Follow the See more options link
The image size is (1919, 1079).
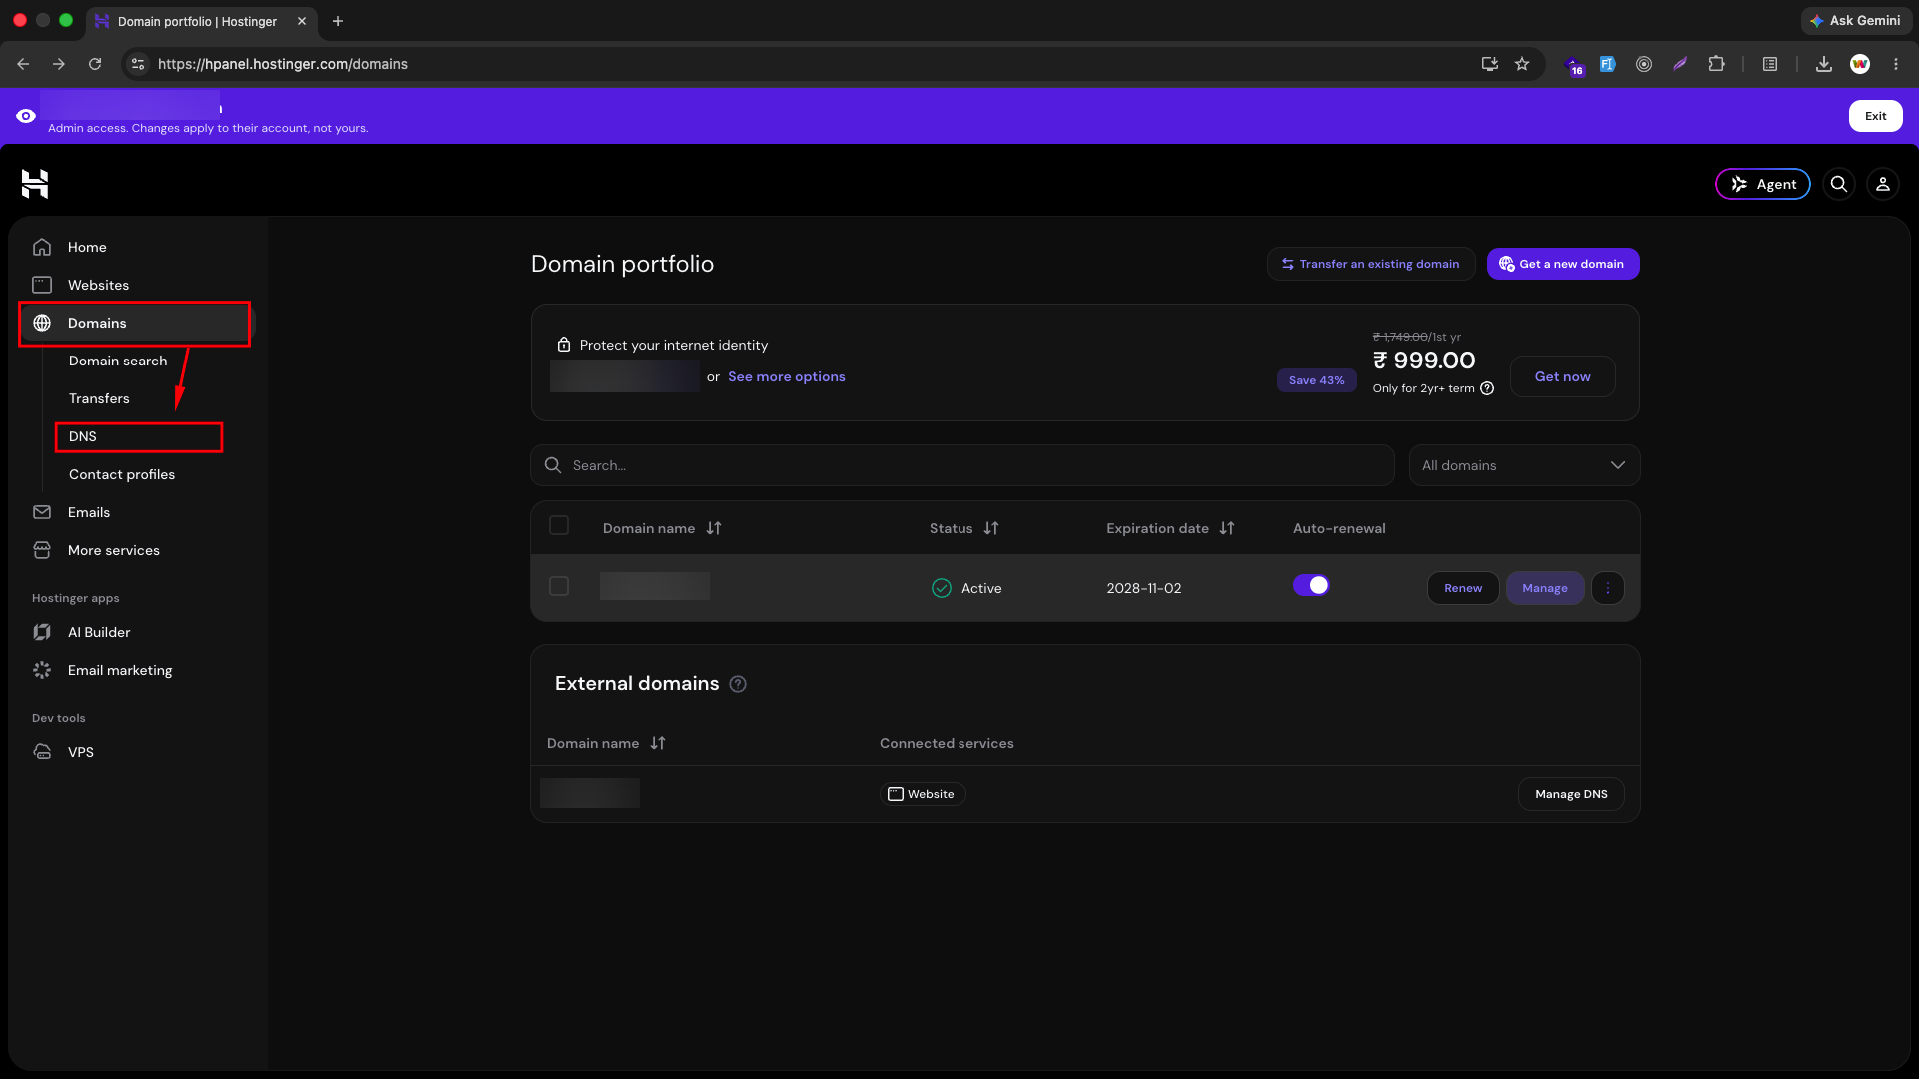pos(786,376)
